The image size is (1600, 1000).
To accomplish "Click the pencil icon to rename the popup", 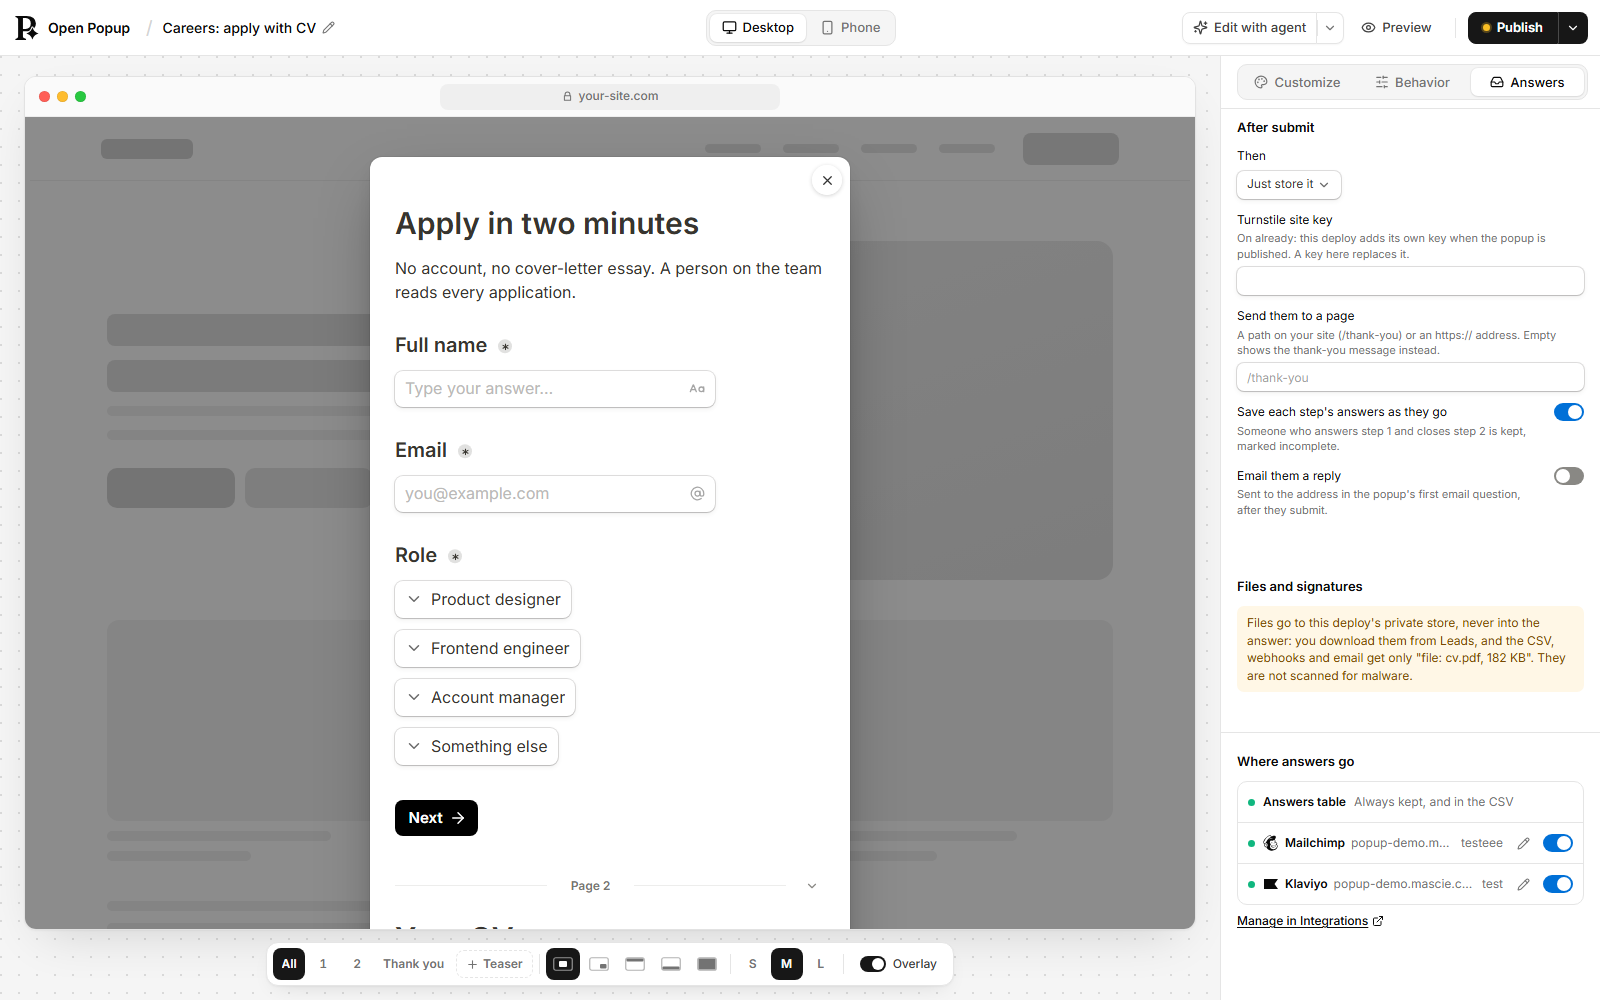I will point(329,28).
